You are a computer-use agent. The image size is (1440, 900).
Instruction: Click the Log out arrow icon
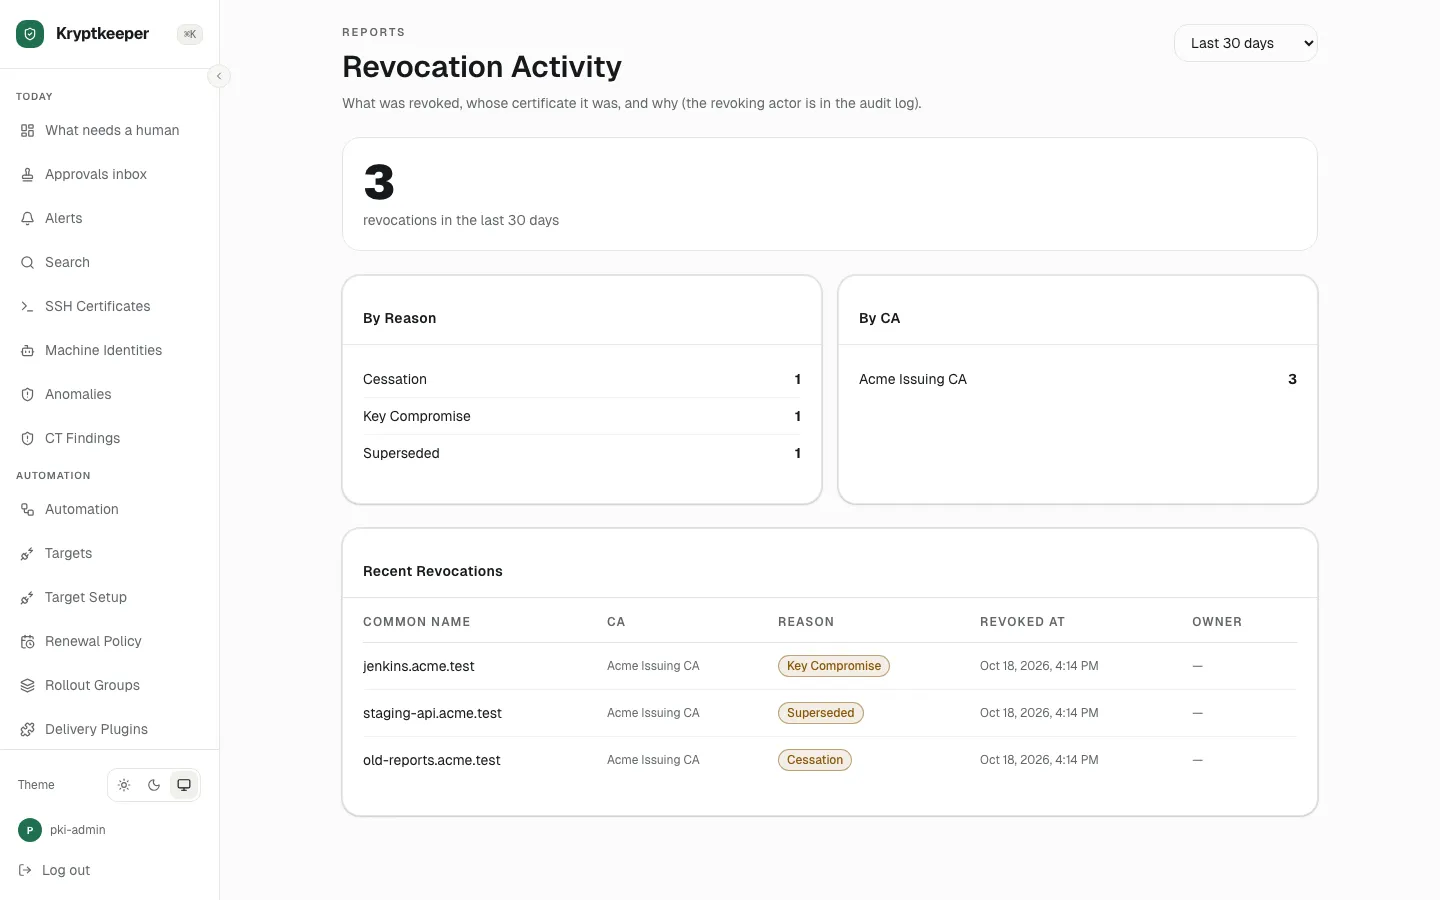point(26,870)
